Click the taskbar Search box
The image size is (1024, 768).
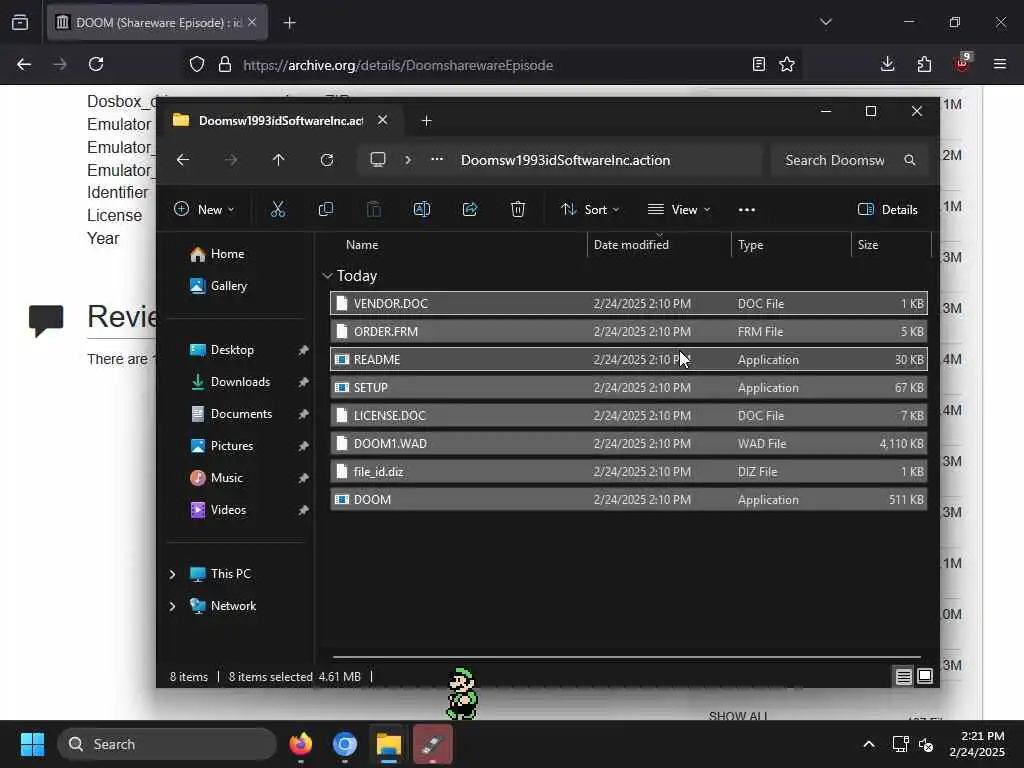tap(167, 744)
